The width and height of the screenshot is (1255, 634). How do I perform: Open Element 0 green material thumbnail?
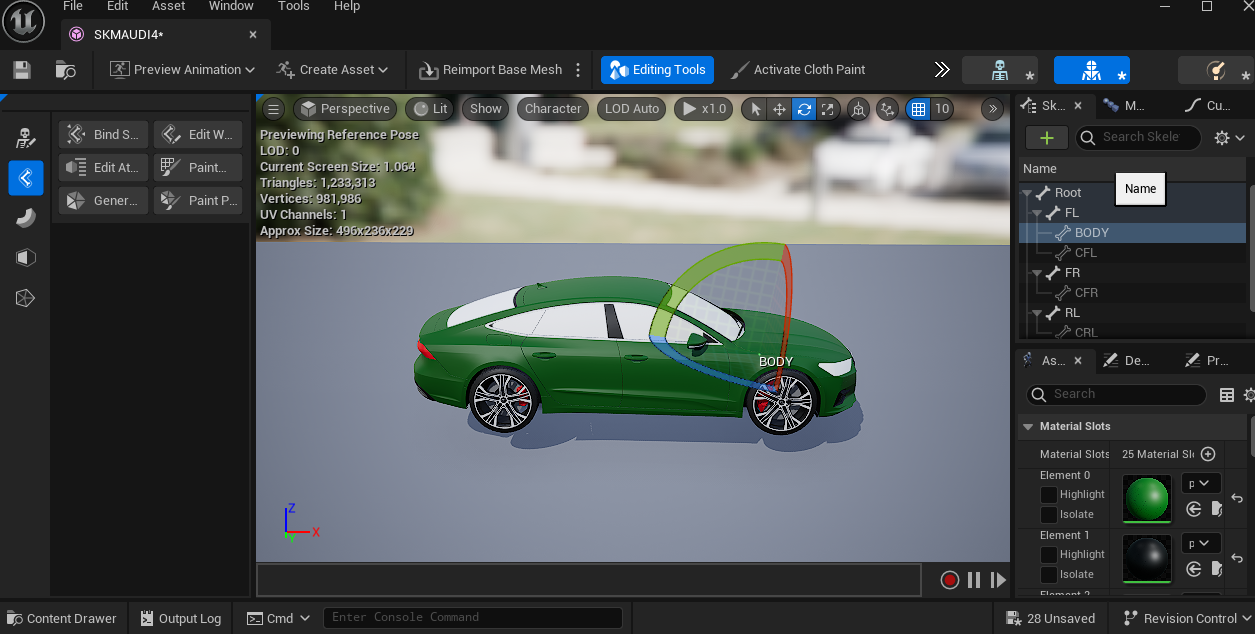click(x=1147, y=498)
